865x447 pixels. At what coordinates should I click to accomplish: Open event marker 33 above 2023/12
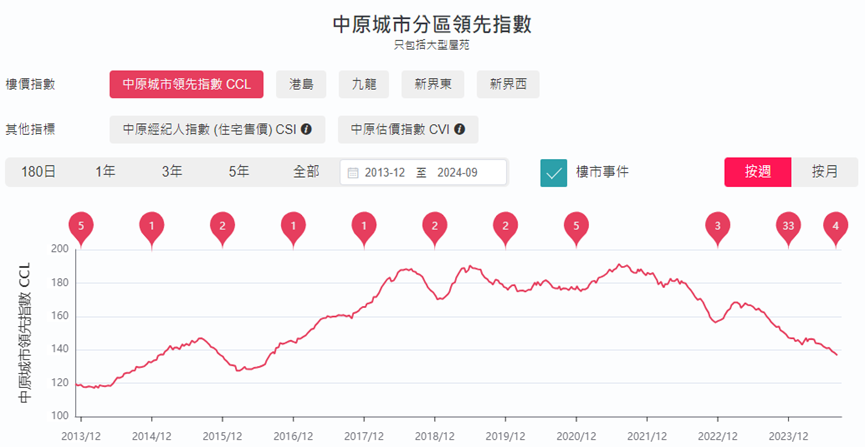[788, 228]
